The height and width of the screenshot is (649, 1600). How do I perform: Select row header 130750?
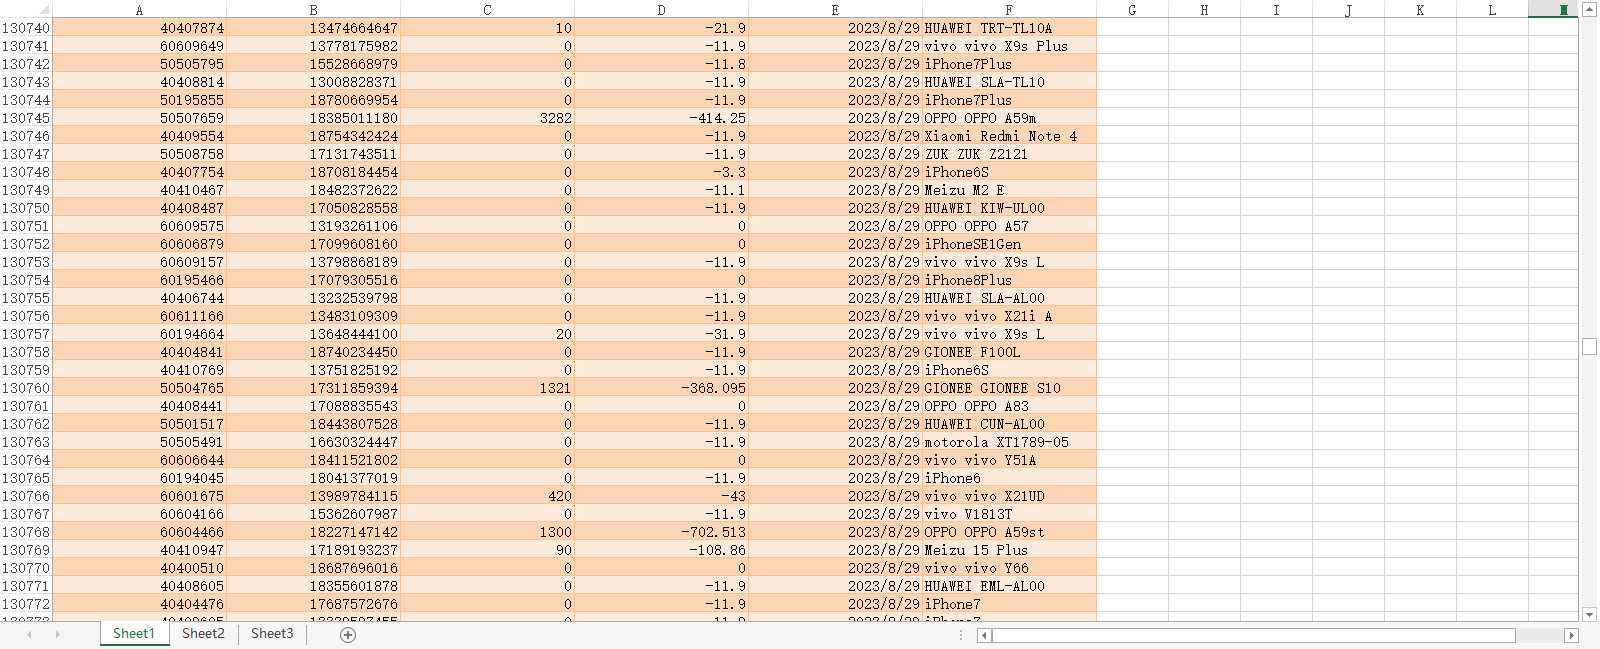pos(26,208)
